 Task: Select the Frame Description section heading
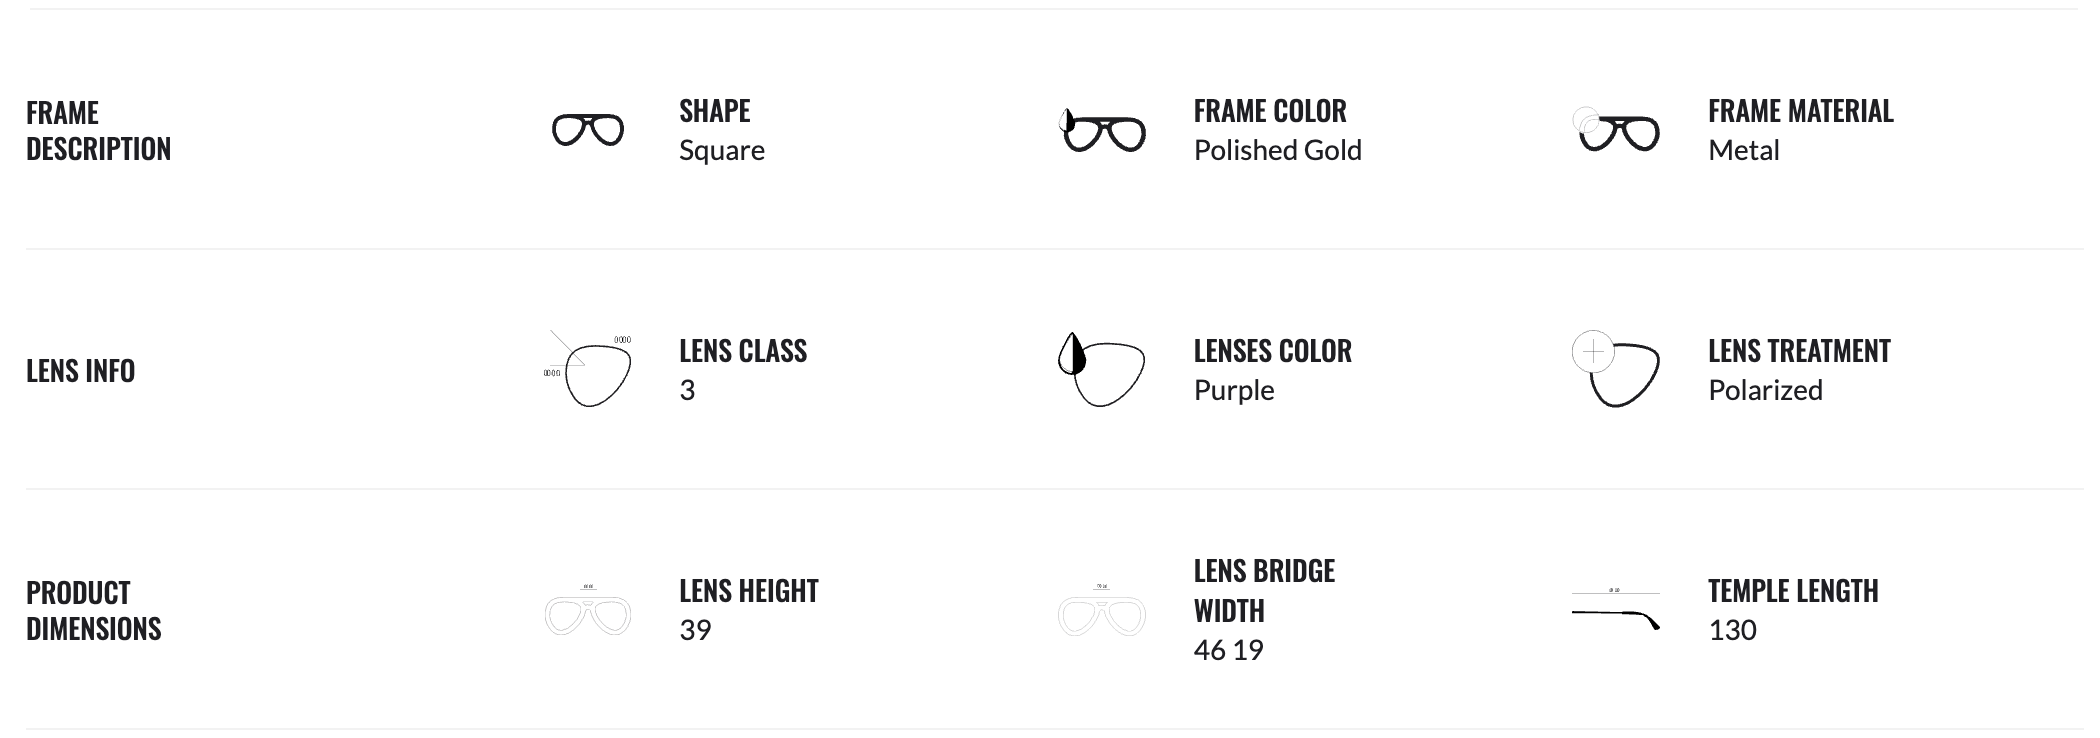tap(98, 131)
